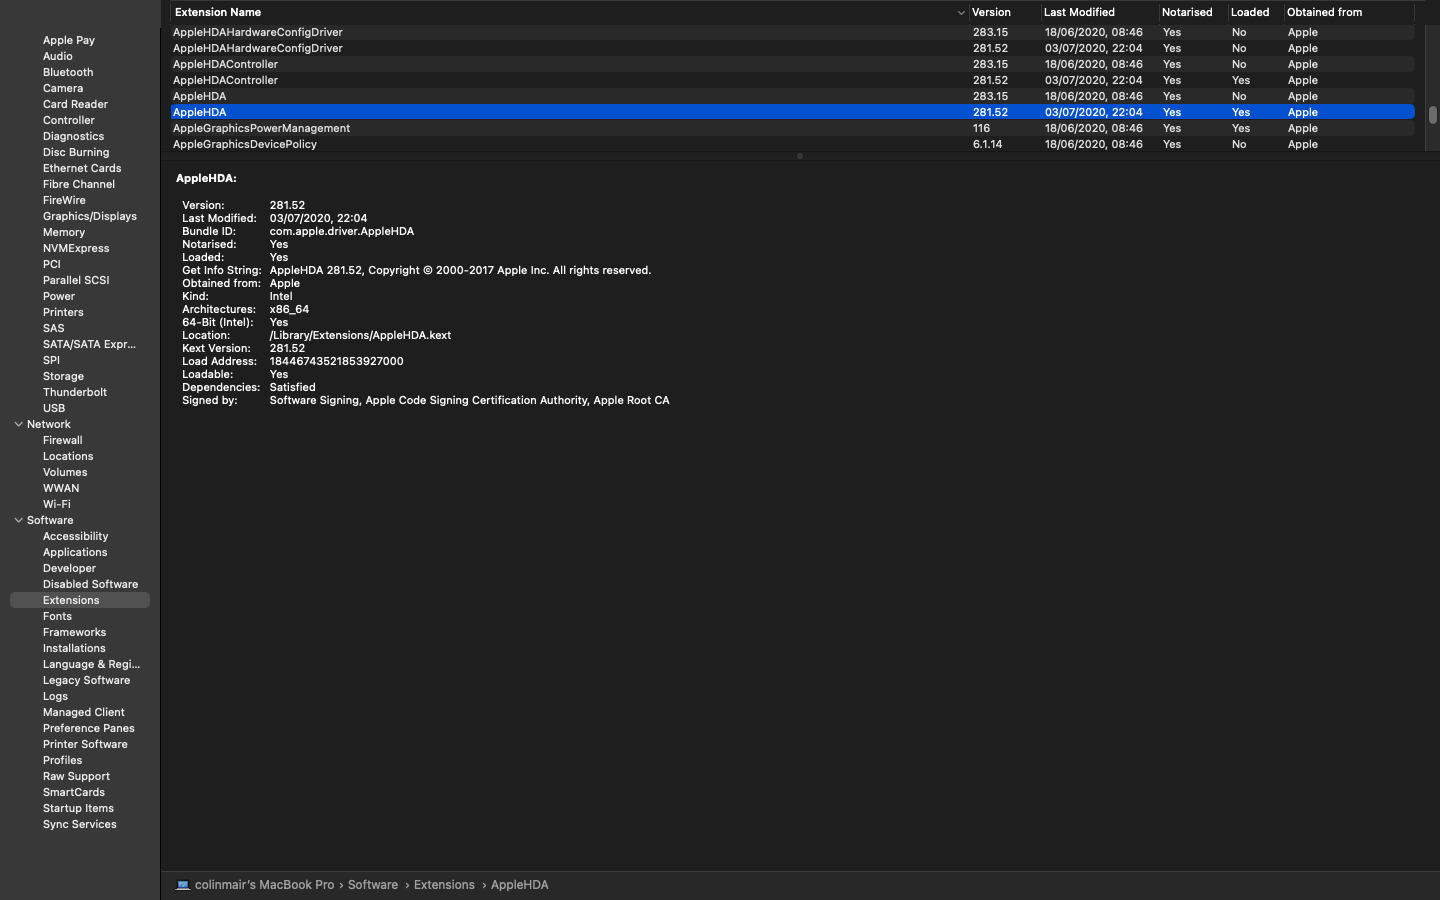Open Sync Services in sidebar
Viewport: 1440px width, 900px height.
click(x=80, y=824)
